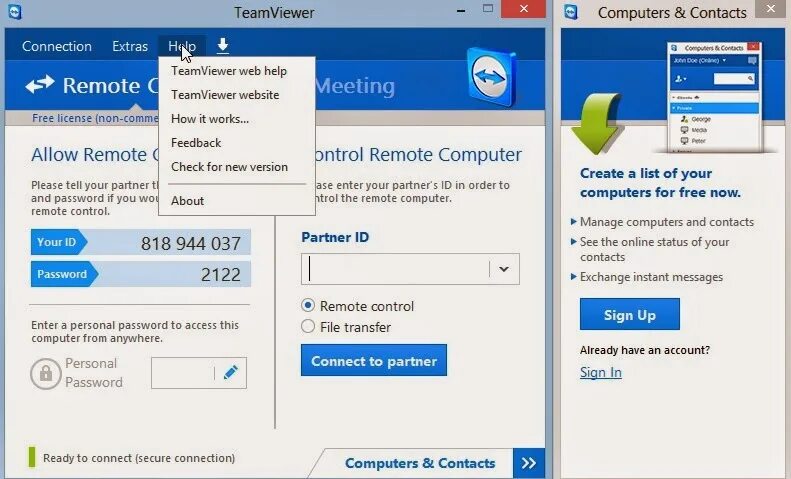Choose Check for new version

pos(230,167)
